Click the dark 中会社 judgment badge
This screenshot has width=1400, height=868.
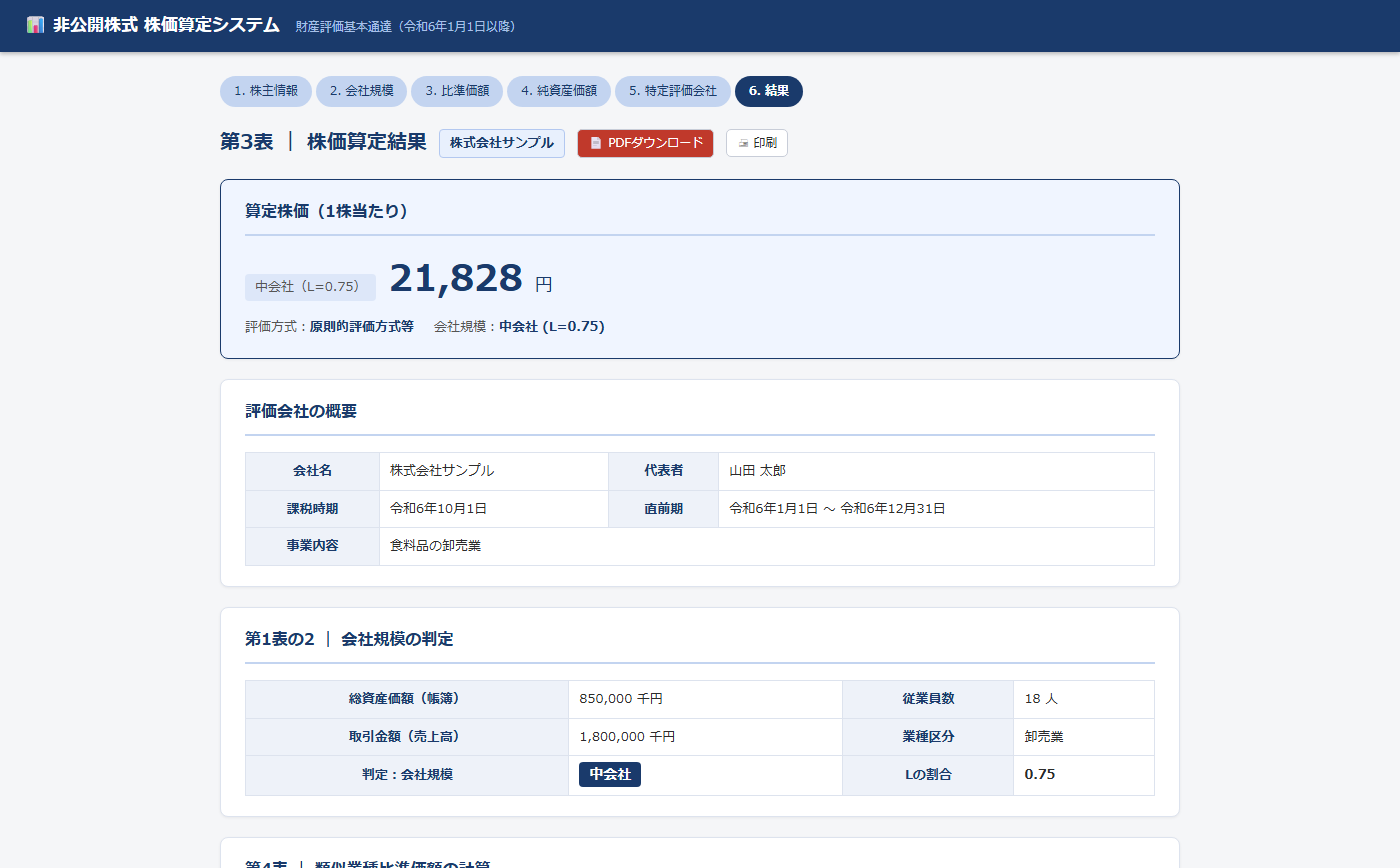(x=610, y=774)
